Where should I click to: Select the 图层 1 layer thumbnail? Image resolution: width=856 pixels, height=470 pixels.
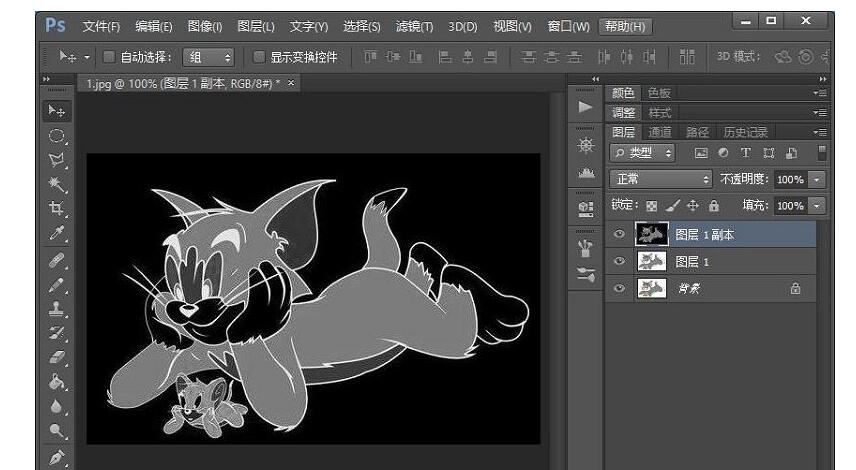653,262
